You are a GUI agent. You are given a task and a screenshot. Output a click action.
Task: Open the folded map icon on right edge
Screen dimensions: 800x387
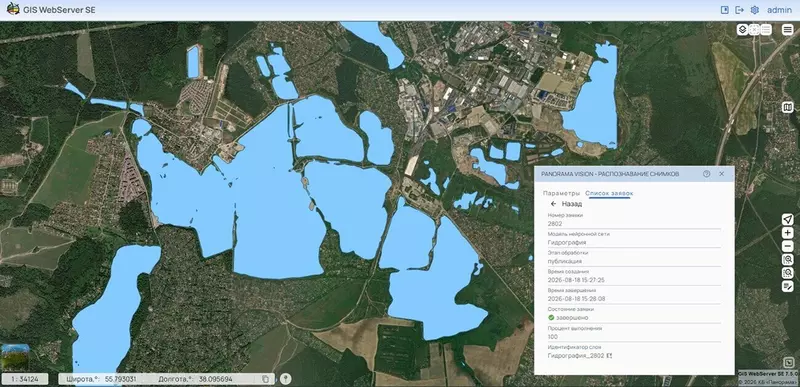coord(788,107)
